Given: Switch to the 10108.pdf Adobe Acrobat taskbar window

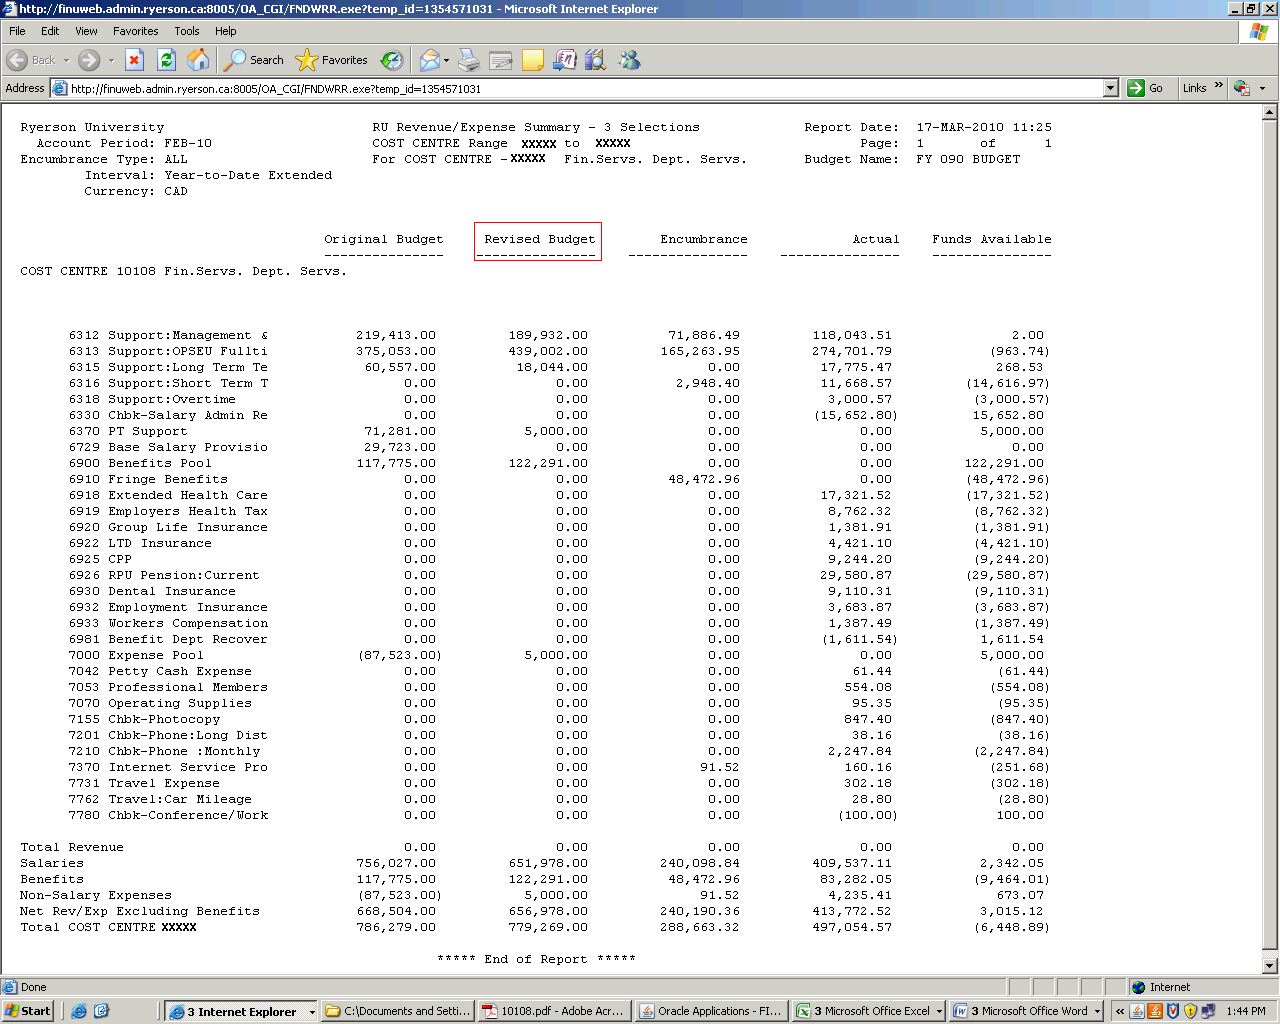Looking at the screenshot, I should 553,1011.
